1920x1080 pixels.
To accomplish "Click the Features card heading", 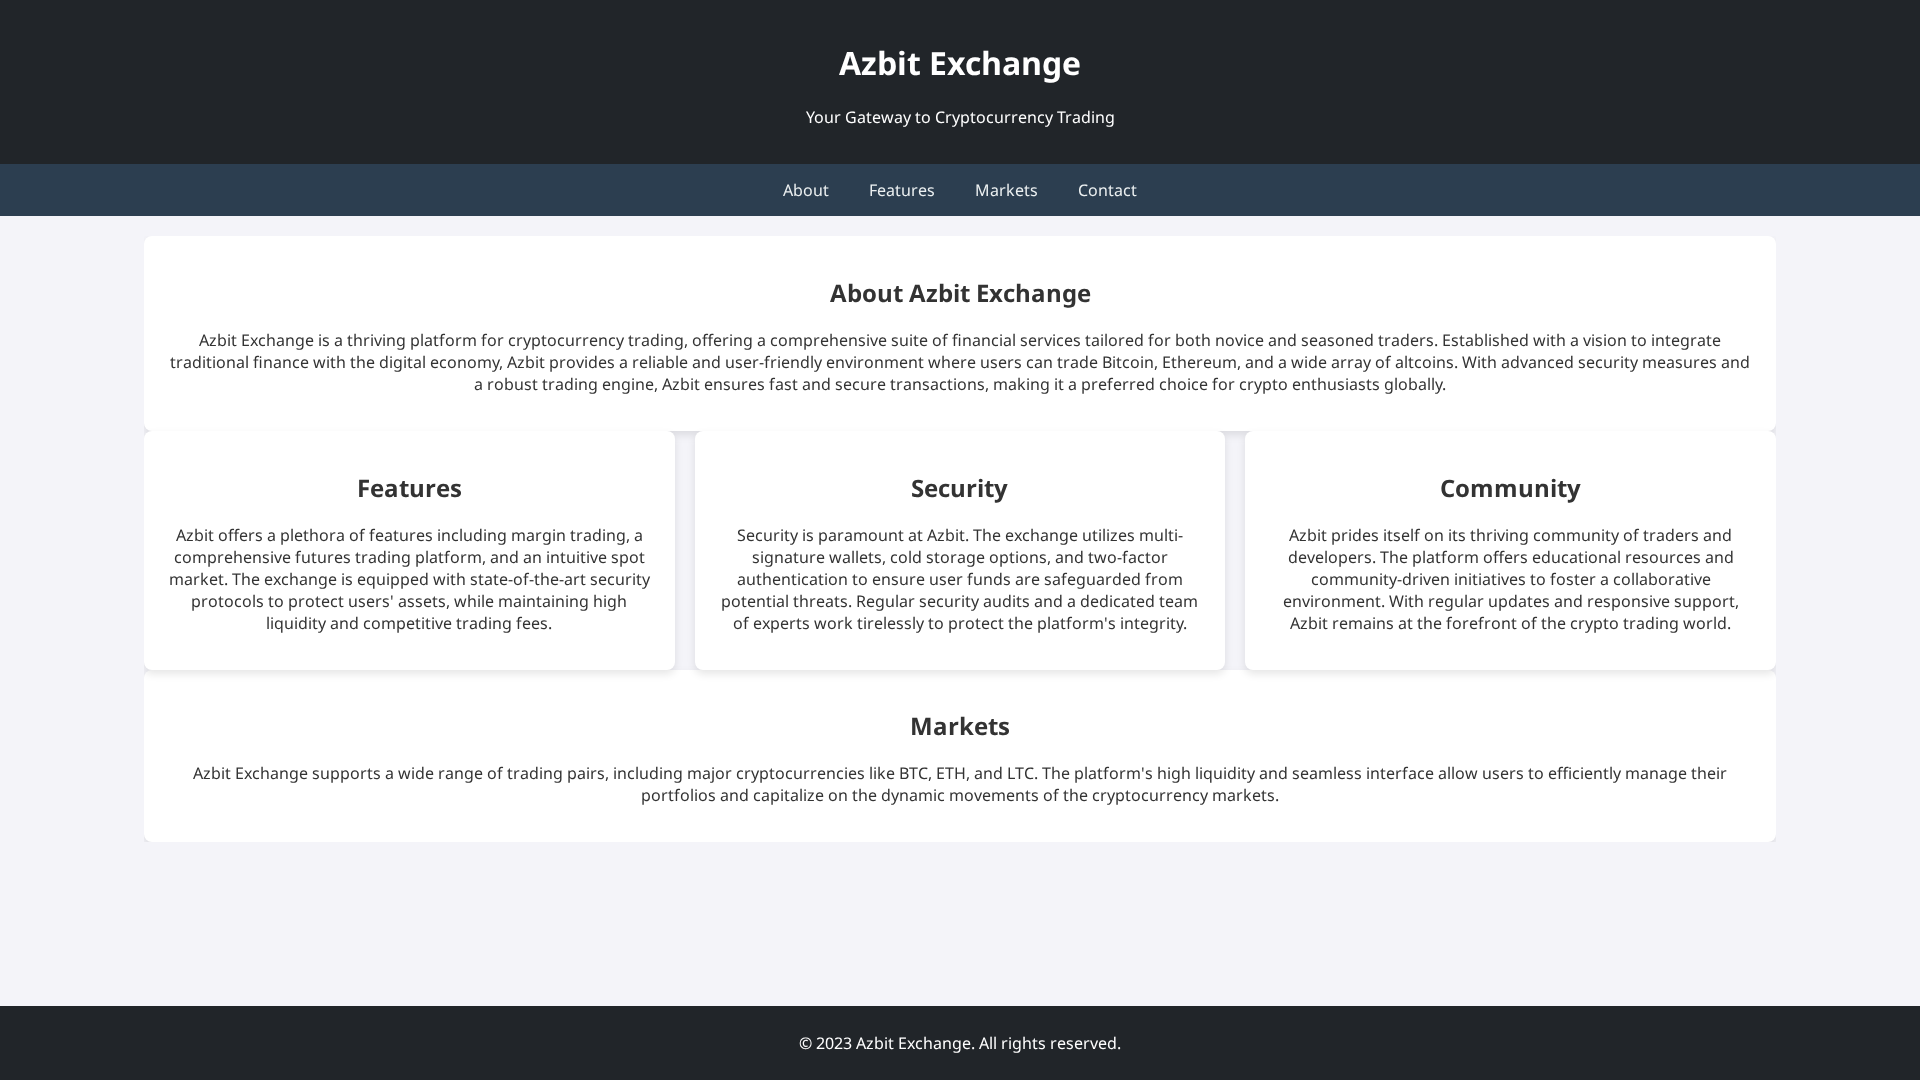I will point(408,488).
